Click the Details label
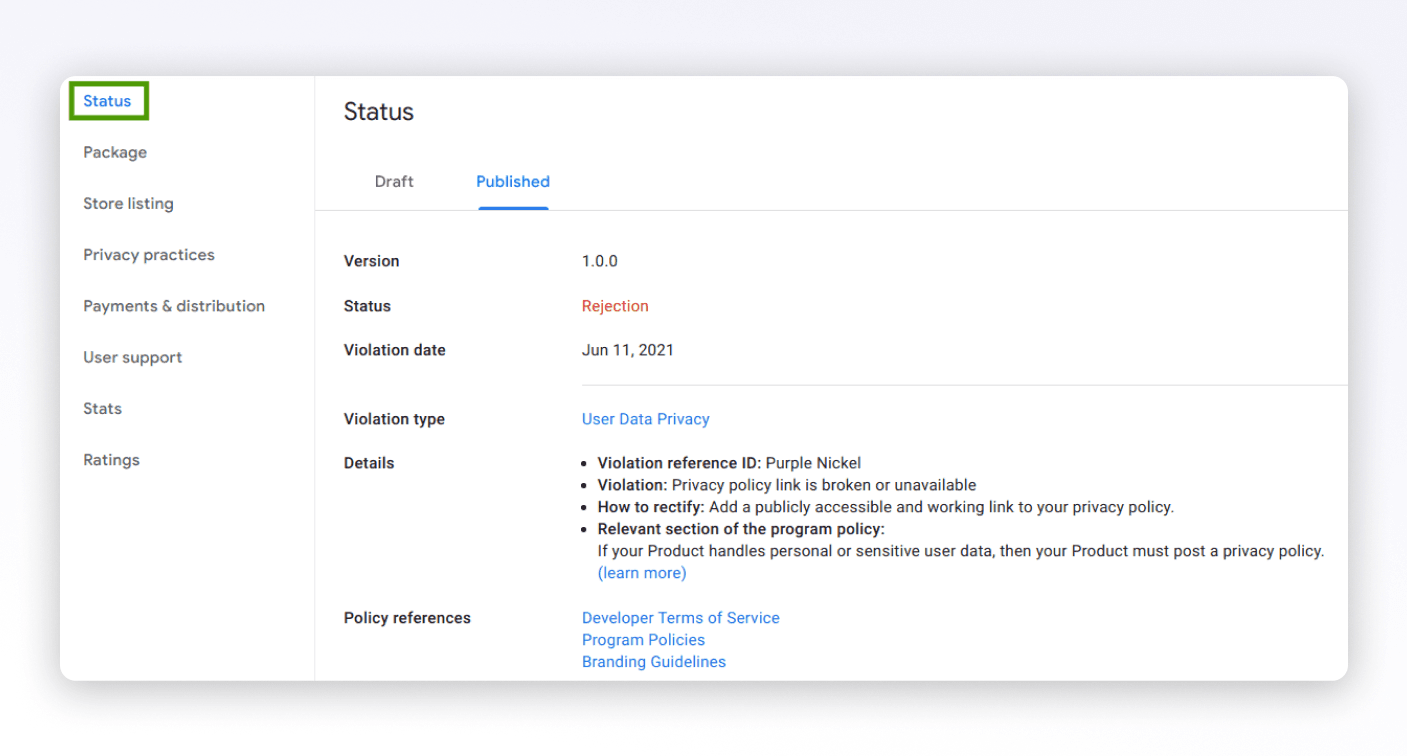Image resolution: width=1407 pixels, height=756 pixels. [x=369, y=463]
